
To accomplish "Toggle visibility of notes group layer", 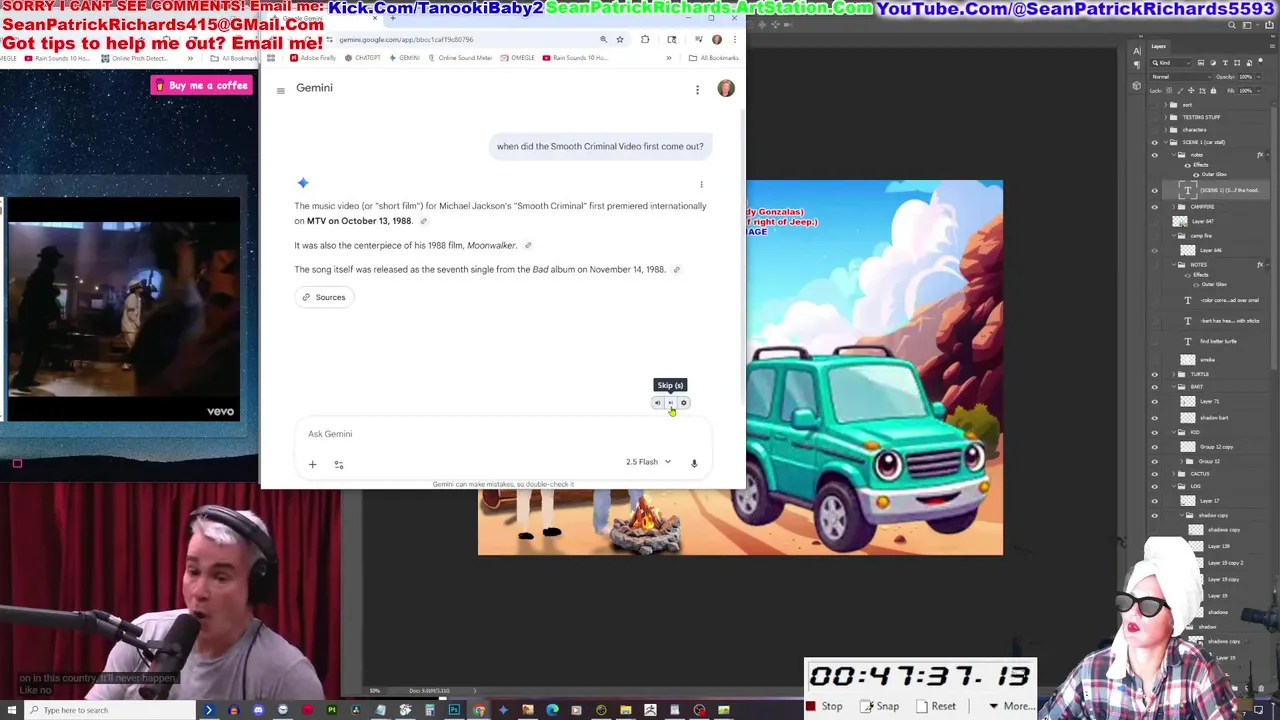I will 1154,155.
